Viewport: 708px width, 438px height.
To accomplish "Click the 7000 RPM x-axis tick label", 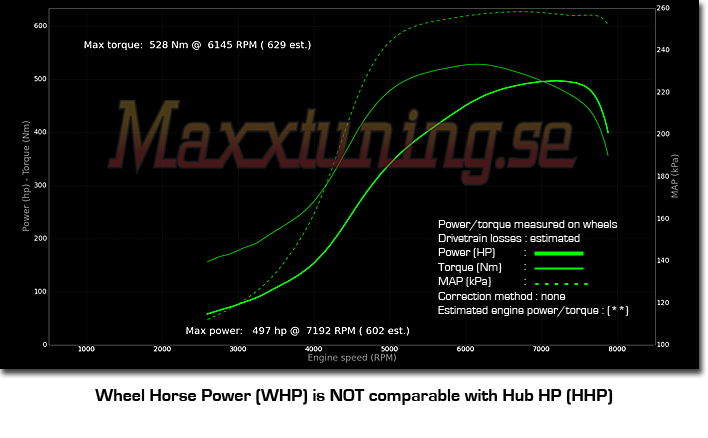I will click(x=541, y=349).
